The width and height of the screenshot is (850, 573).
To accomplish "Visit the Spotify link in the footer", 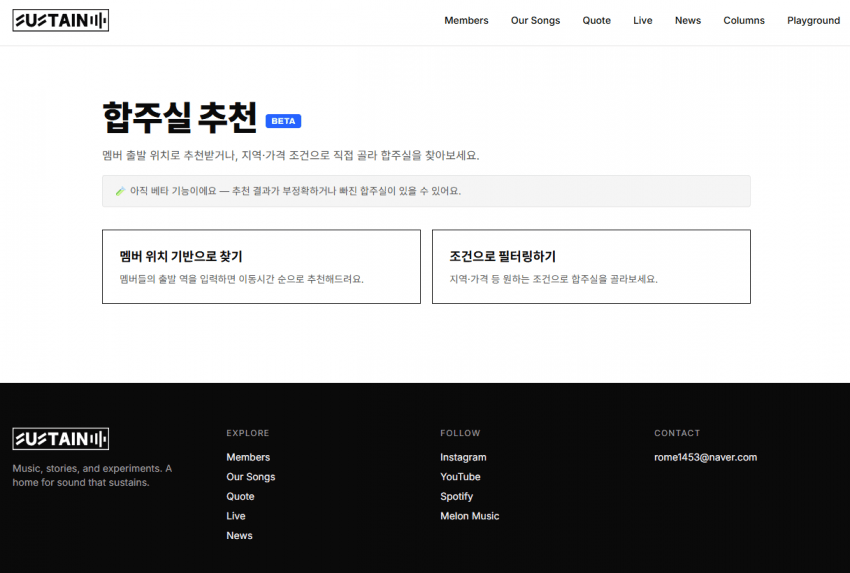I will click(x=456, y=496).
